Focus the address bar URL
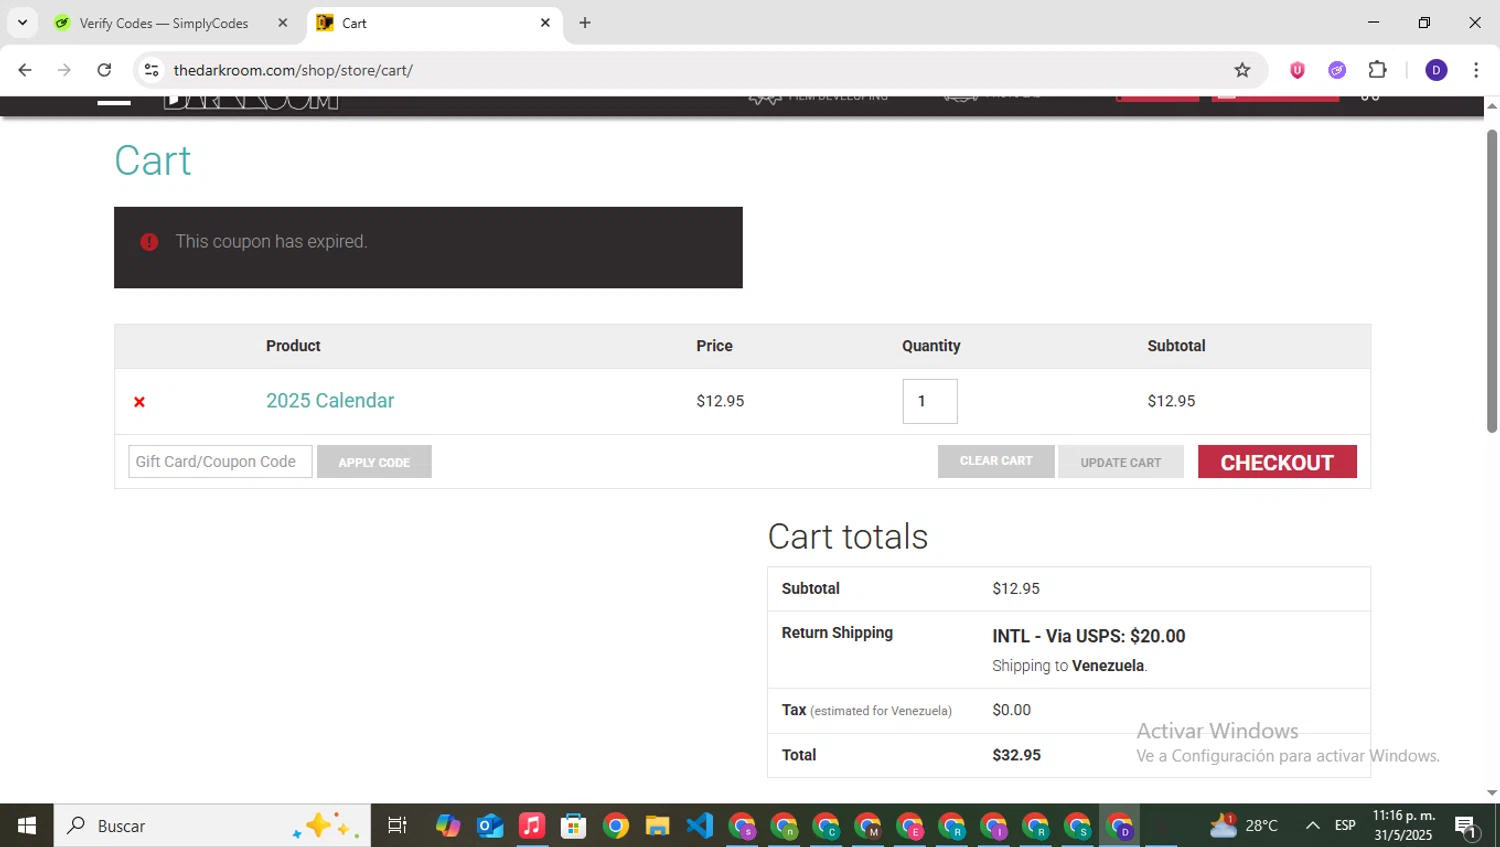The height and width of the screenshot is (847, 1500). pos(293,70)
